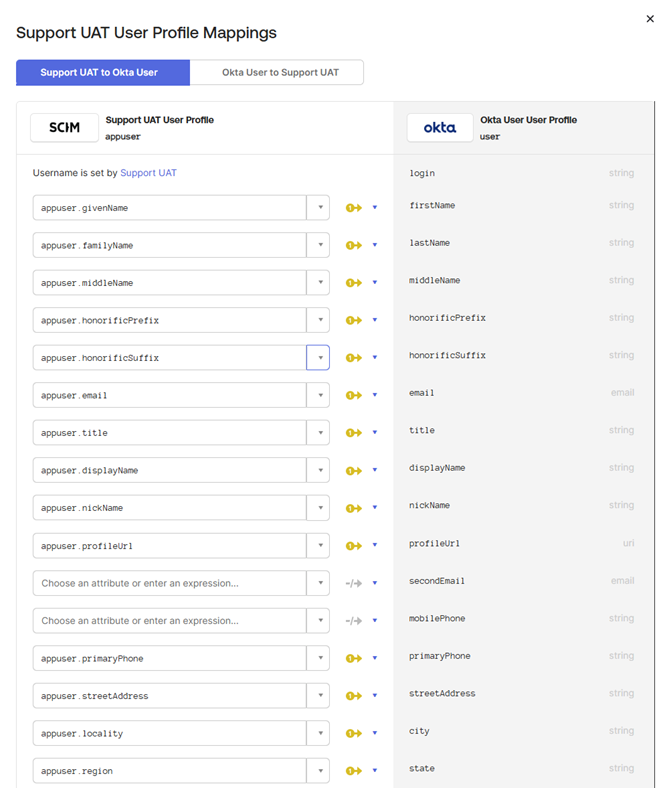Click the unmapped arrow icon for mobilePhone

(x=353, y=621)
